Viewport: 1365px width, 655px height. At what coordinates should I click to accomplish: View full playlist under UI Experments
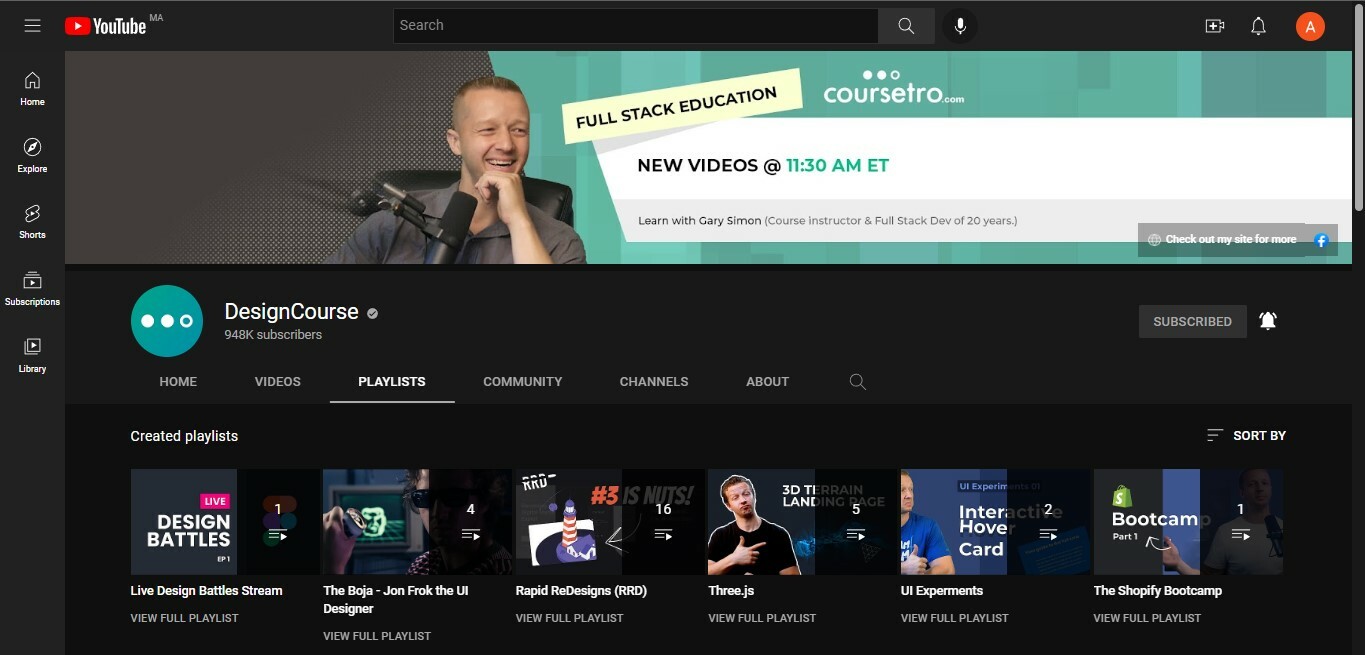click(954, 618)
